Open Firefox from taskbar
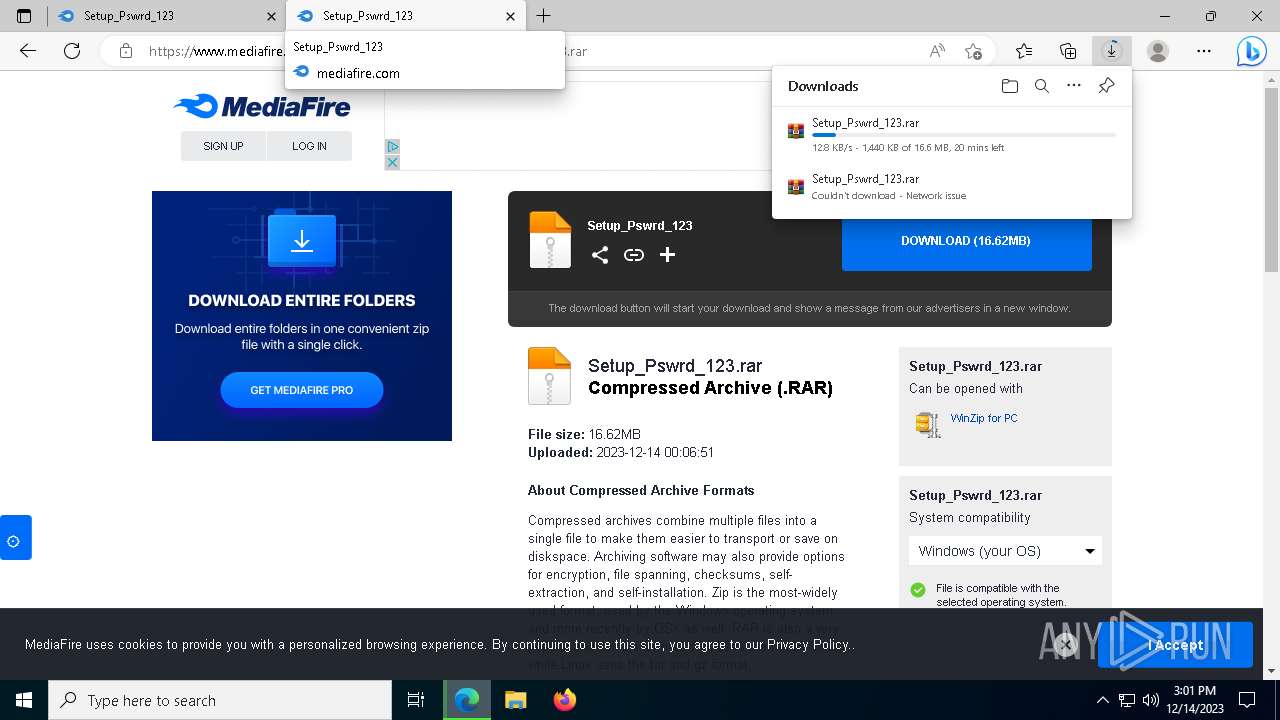Screen dimensions: 1280x720 (x=565, y=700)
